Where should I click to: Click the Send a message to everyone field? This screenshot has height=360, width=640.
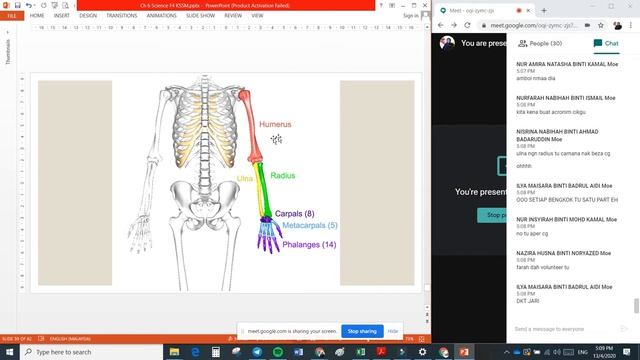click(x=565, y=329)
